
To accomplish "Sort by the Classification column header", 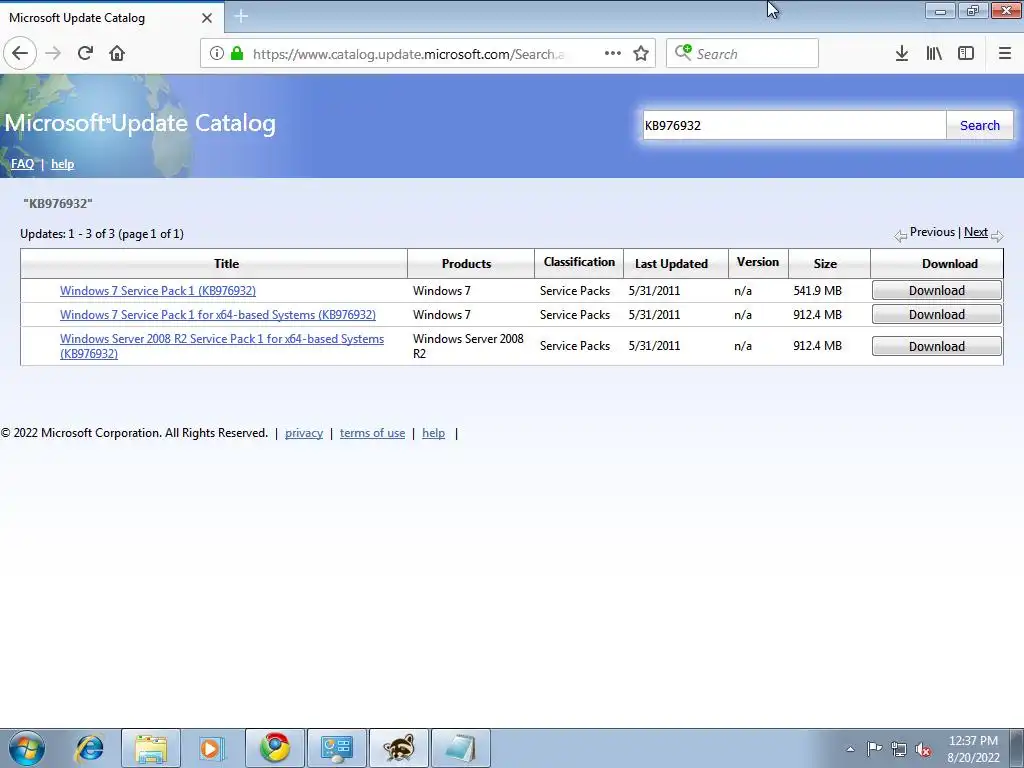I will pos(579,262).
